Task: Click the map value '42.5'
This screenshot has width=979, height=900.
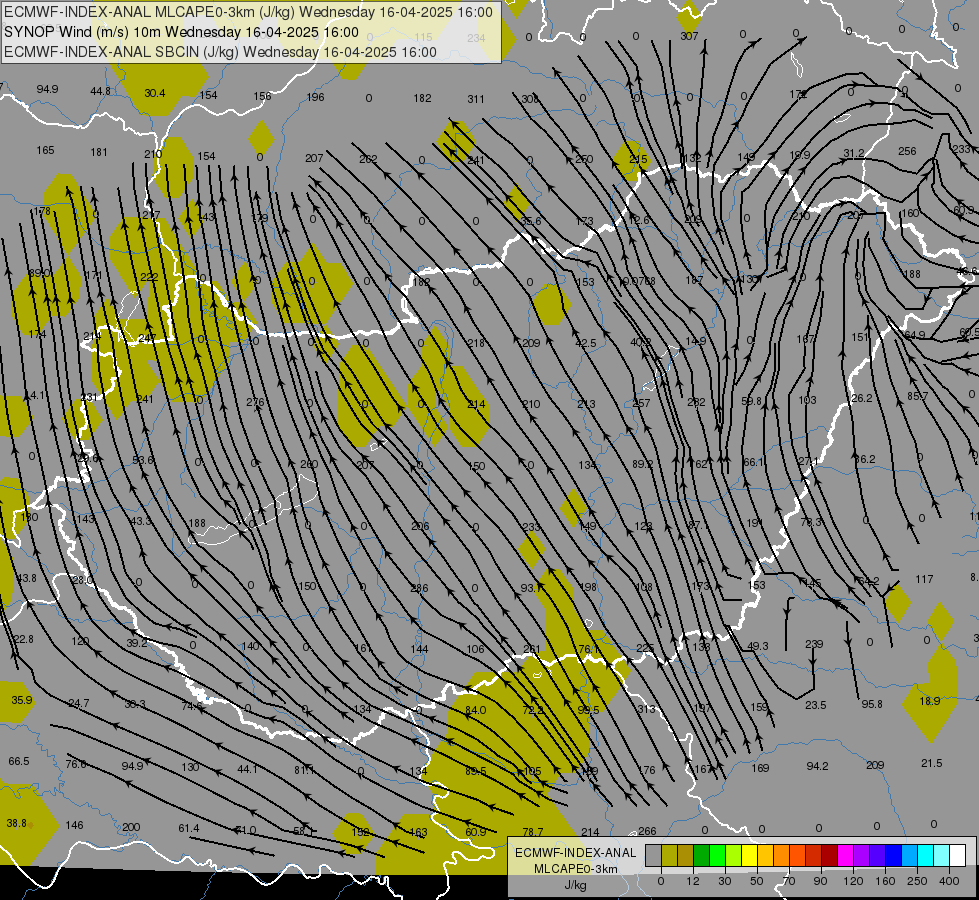Action: click(x=586, y=343)
